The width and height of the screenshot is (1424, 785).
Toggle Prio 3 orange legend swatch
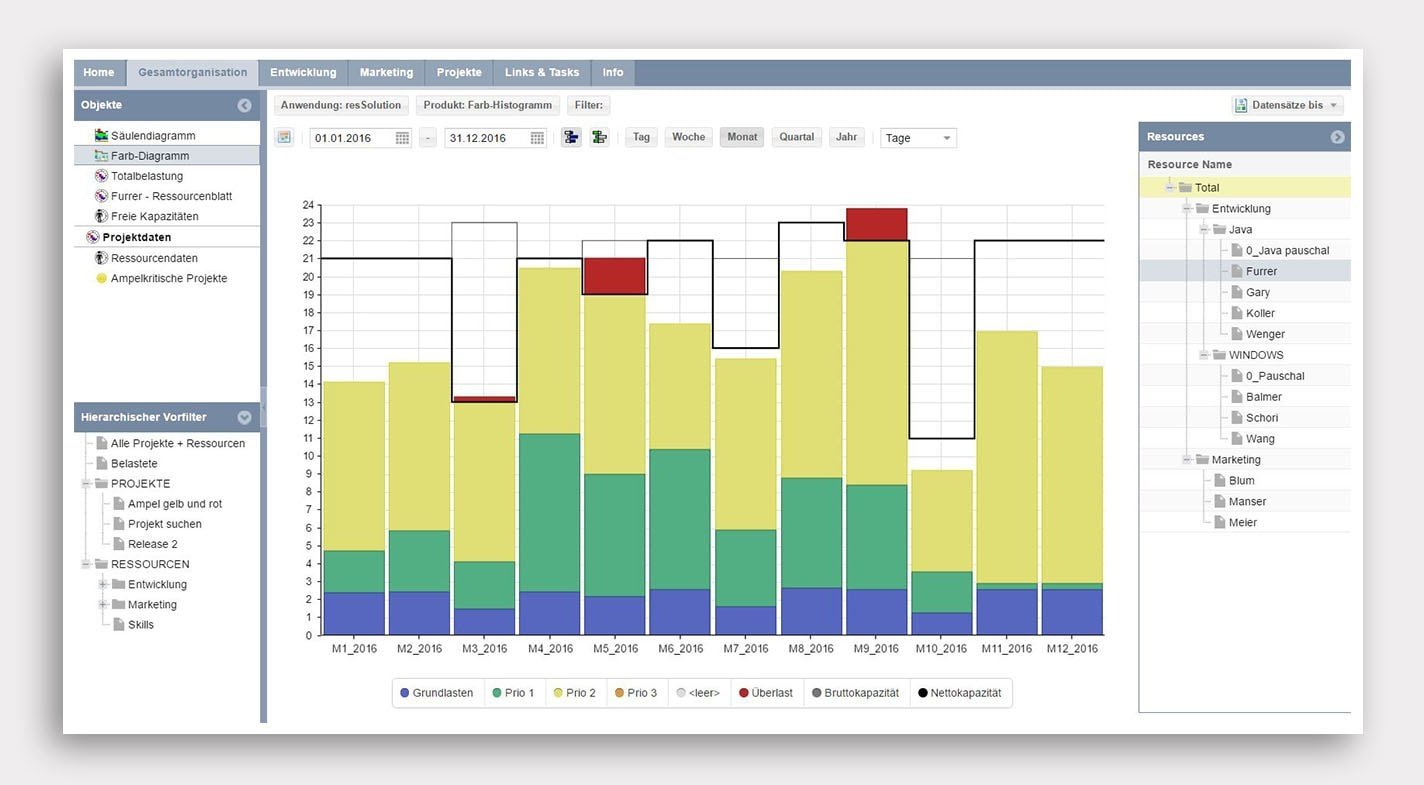[x=619, y=693]
